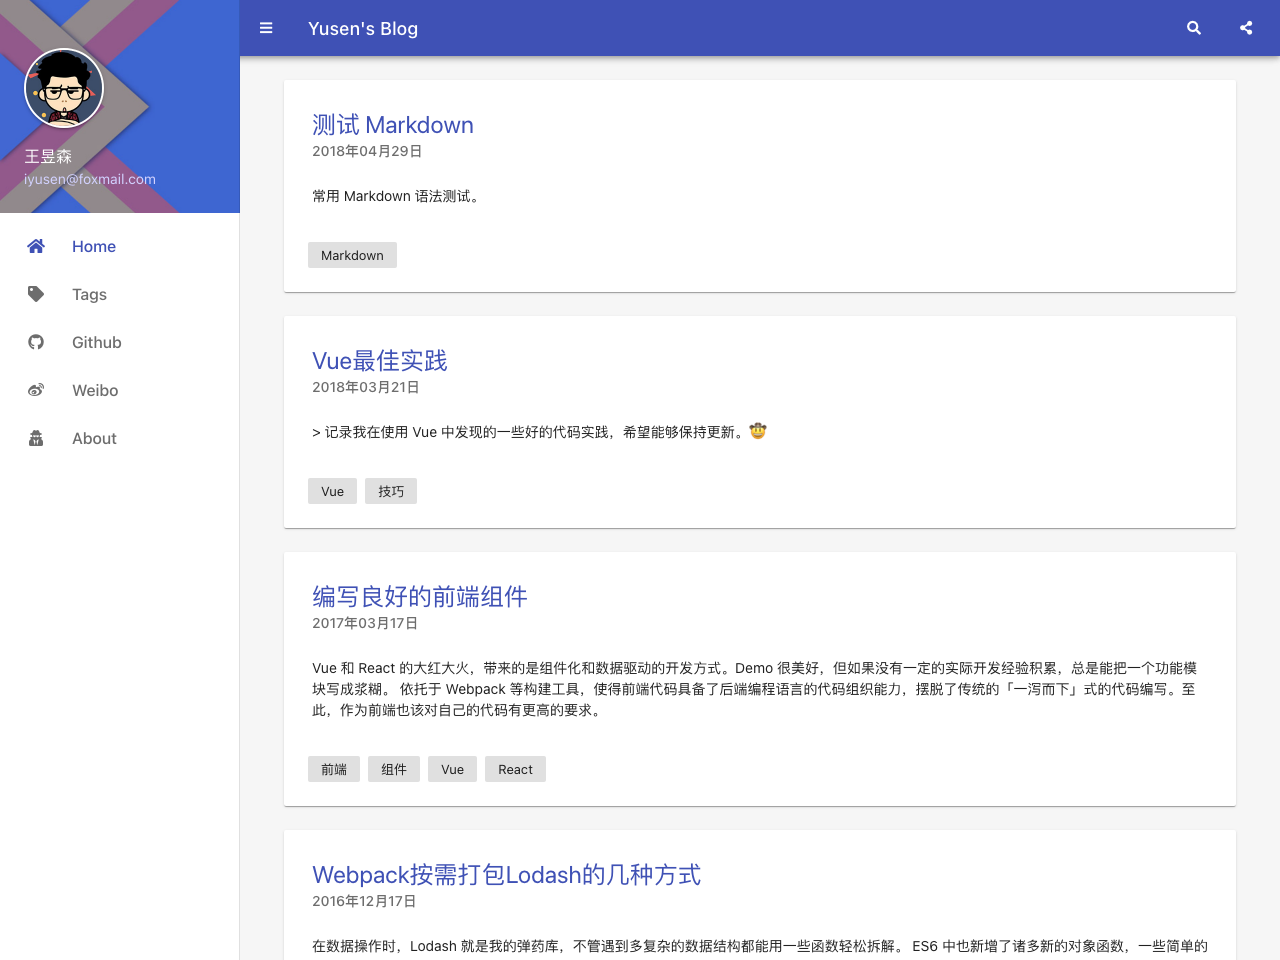Click the tag icon beside Tags
1280x960 pixels.
tap(35, 294)
